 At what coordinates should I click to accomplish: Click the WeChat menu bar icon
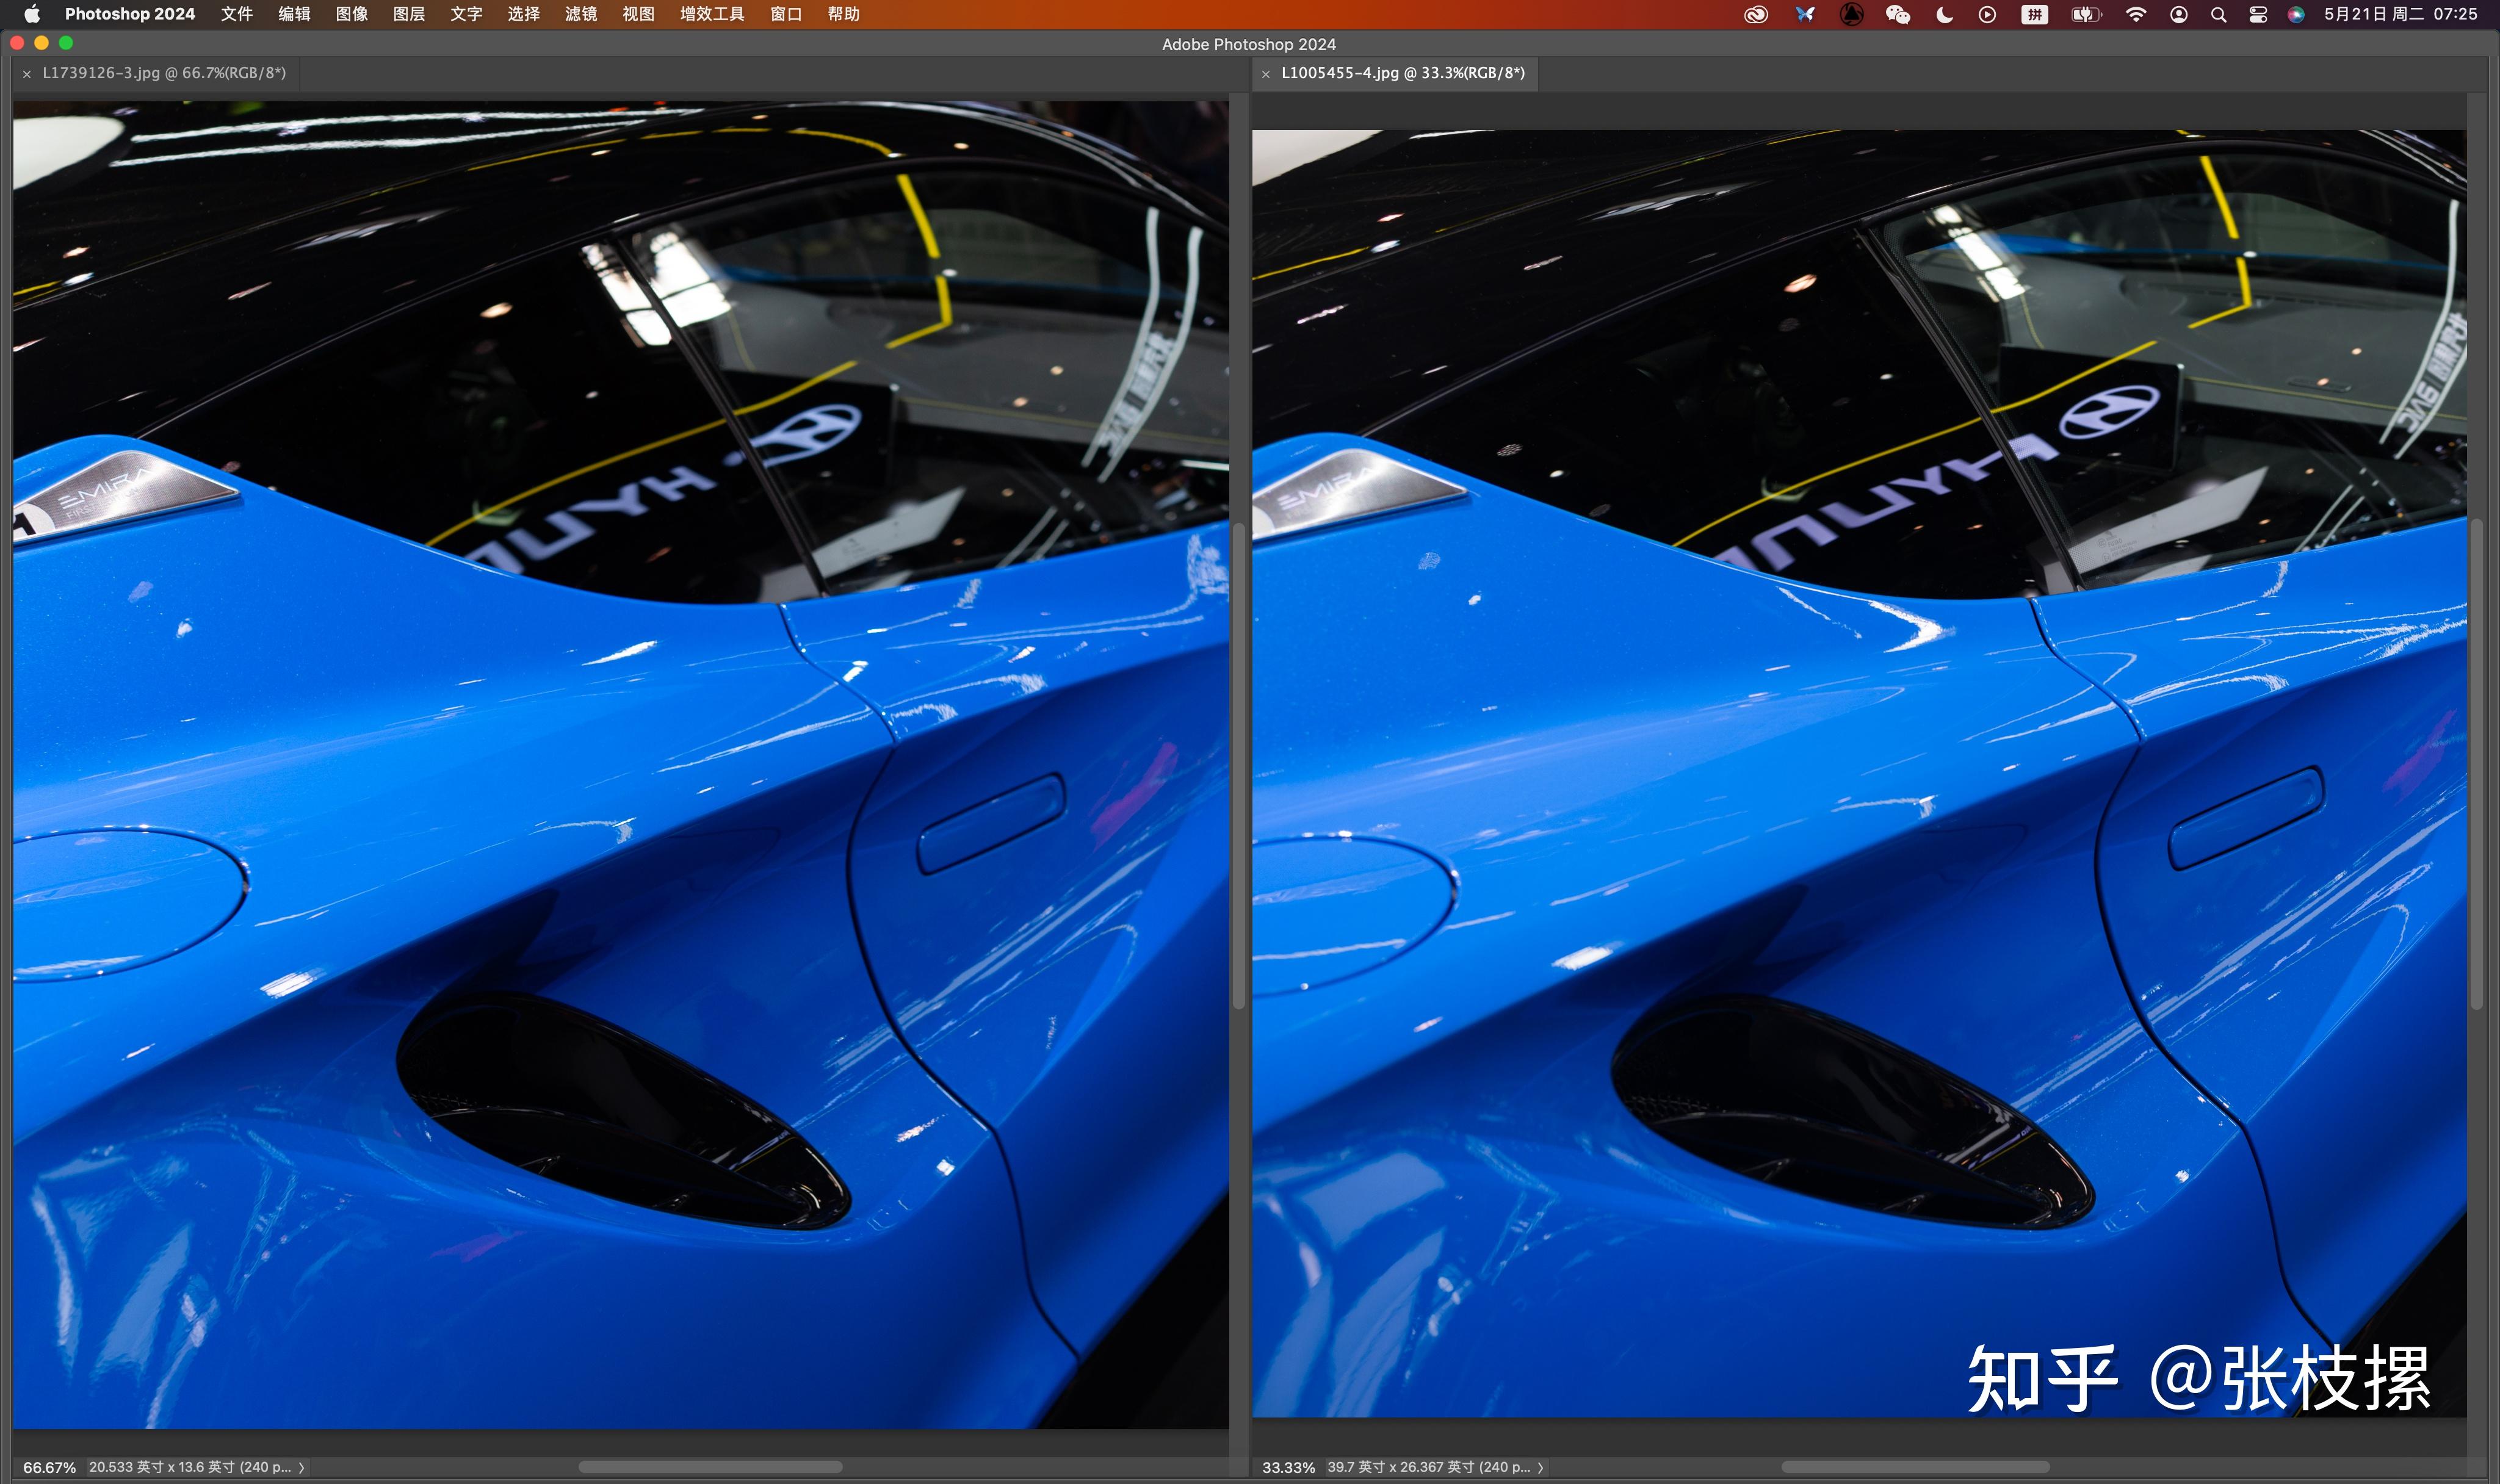[x=1897, y=14]
